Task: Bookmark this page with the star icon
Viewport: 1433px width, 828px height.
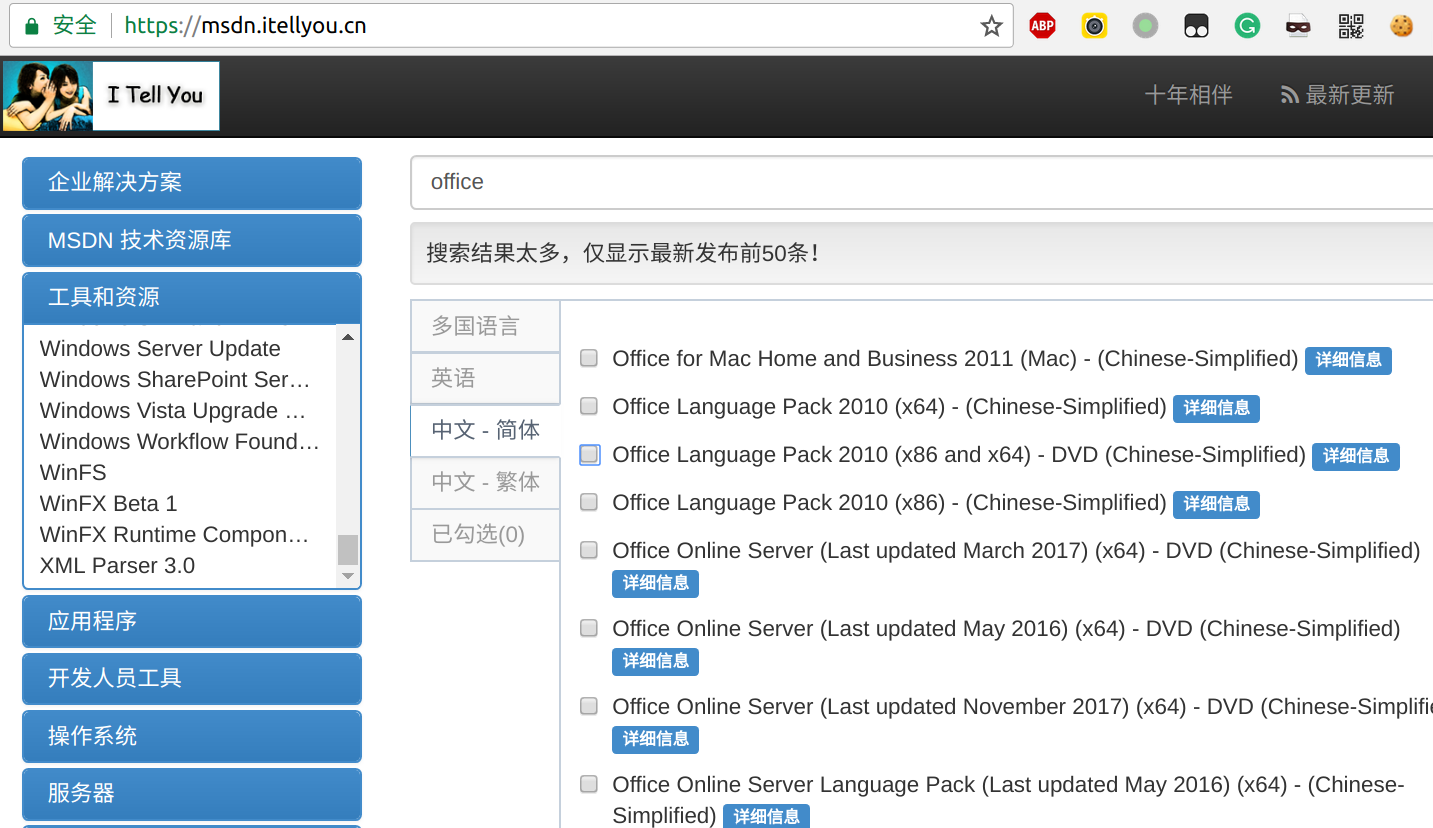Action: point(991,26)
